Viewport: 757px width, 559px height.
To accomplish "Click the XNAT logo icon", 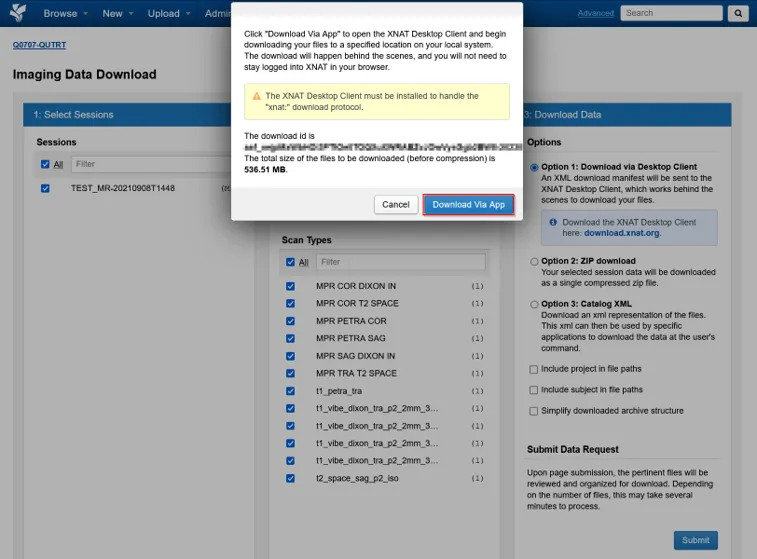I will coord(18,13).
